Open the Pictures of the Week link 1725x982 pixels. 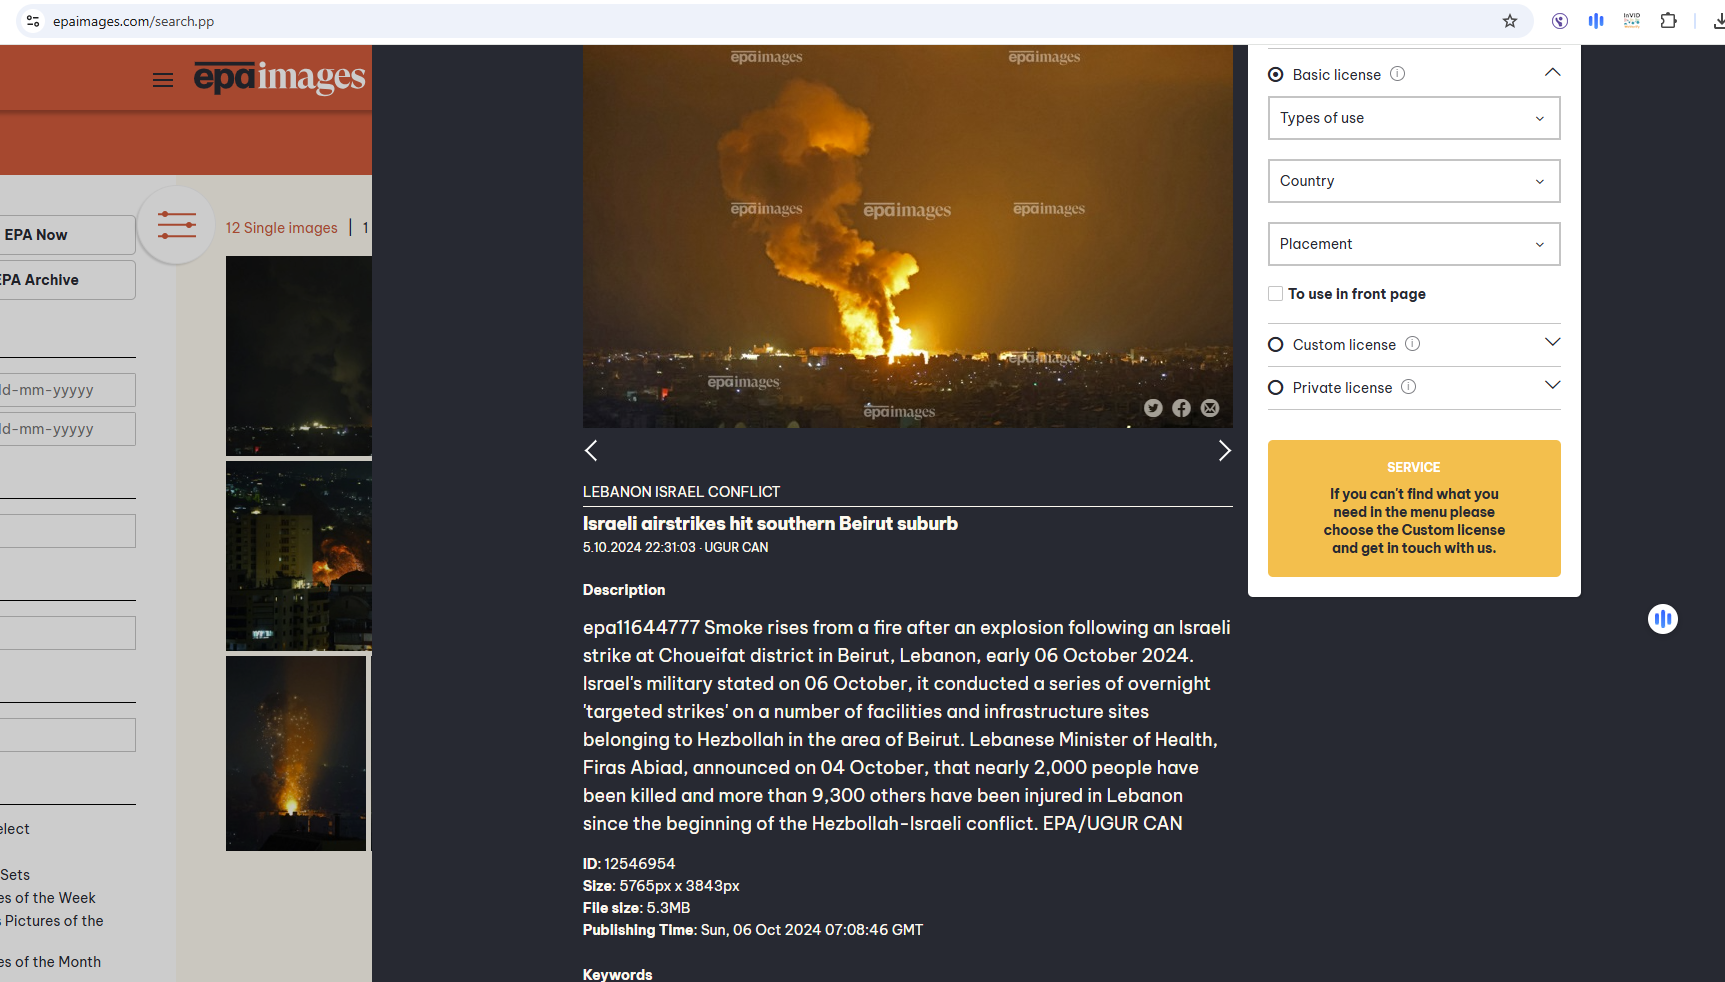[x=48, y=898]
